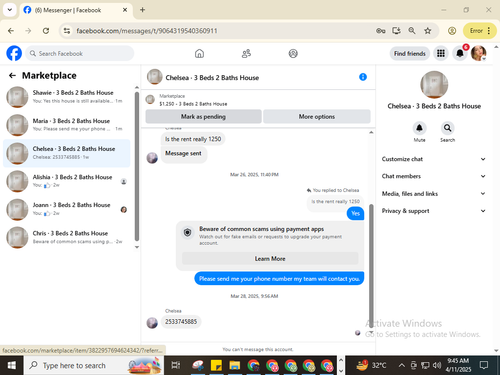Click Learn More about payment scams

coord(270,259)
